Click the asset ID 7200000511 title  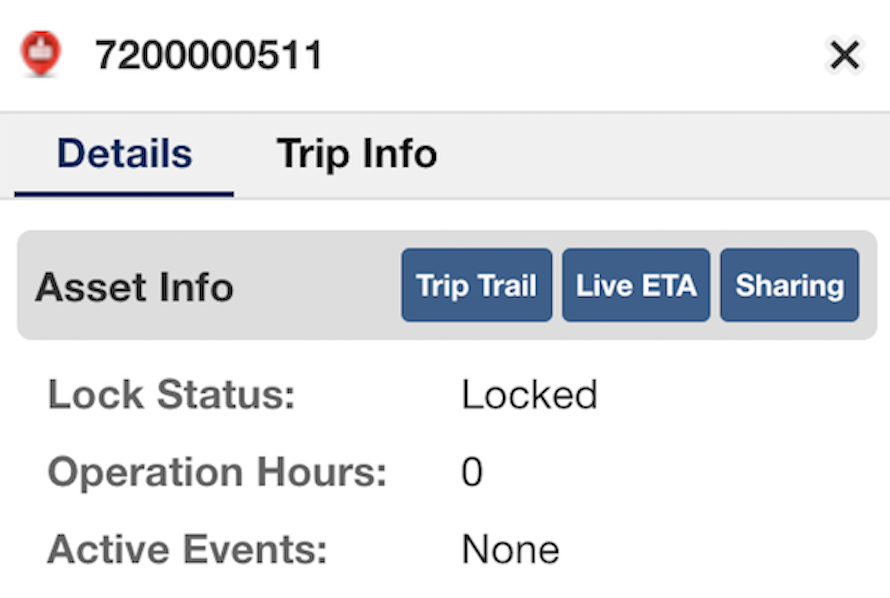pyautogui.click(x=208, y=55)
